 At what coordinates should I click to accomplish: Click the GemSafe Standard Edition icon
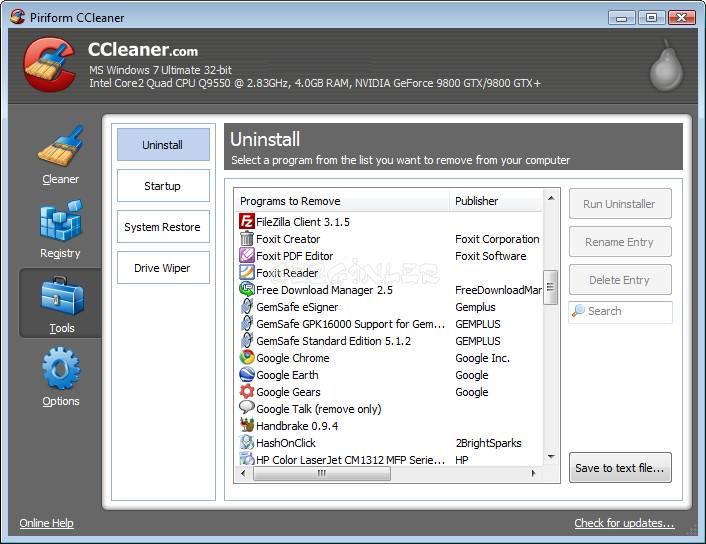(x=247, y=340)
